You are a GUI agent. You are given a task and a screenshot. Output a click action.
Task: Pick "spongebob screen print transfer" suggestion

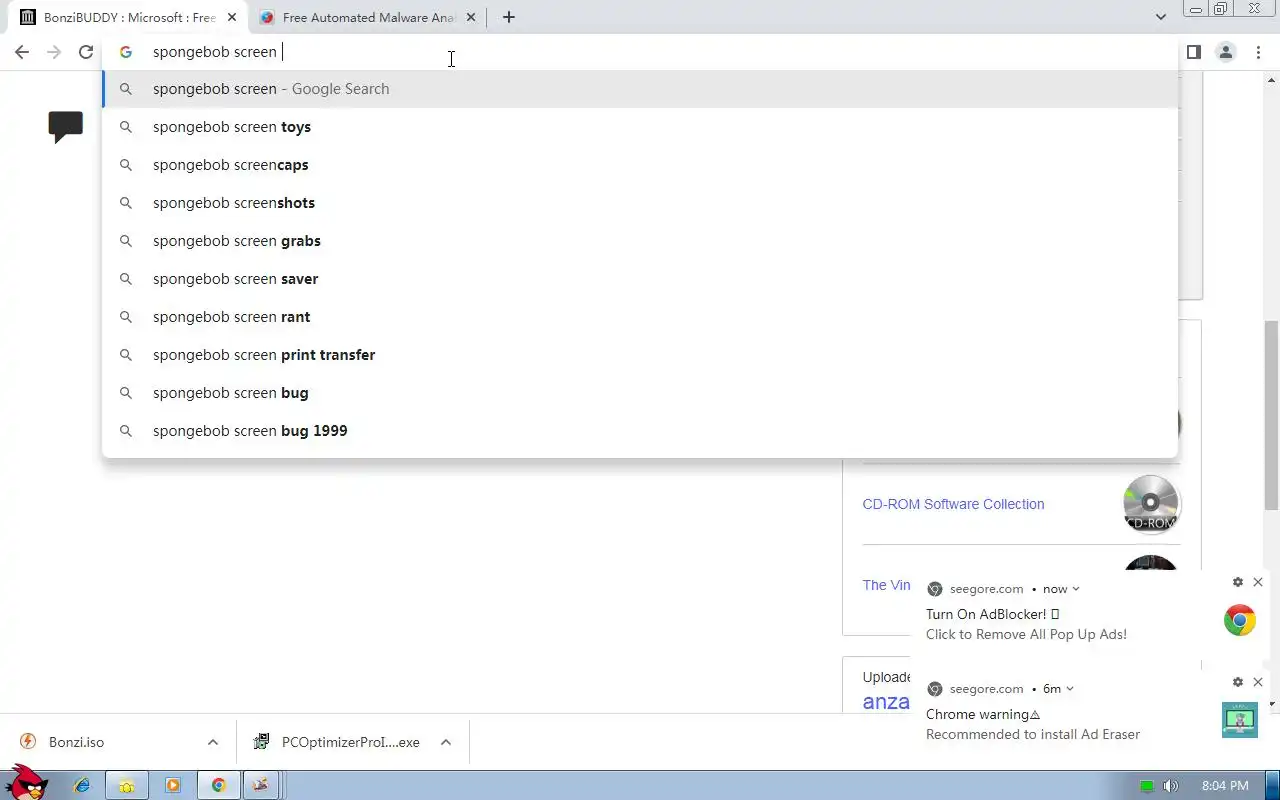pyautogui.click(x=640, y=355)
